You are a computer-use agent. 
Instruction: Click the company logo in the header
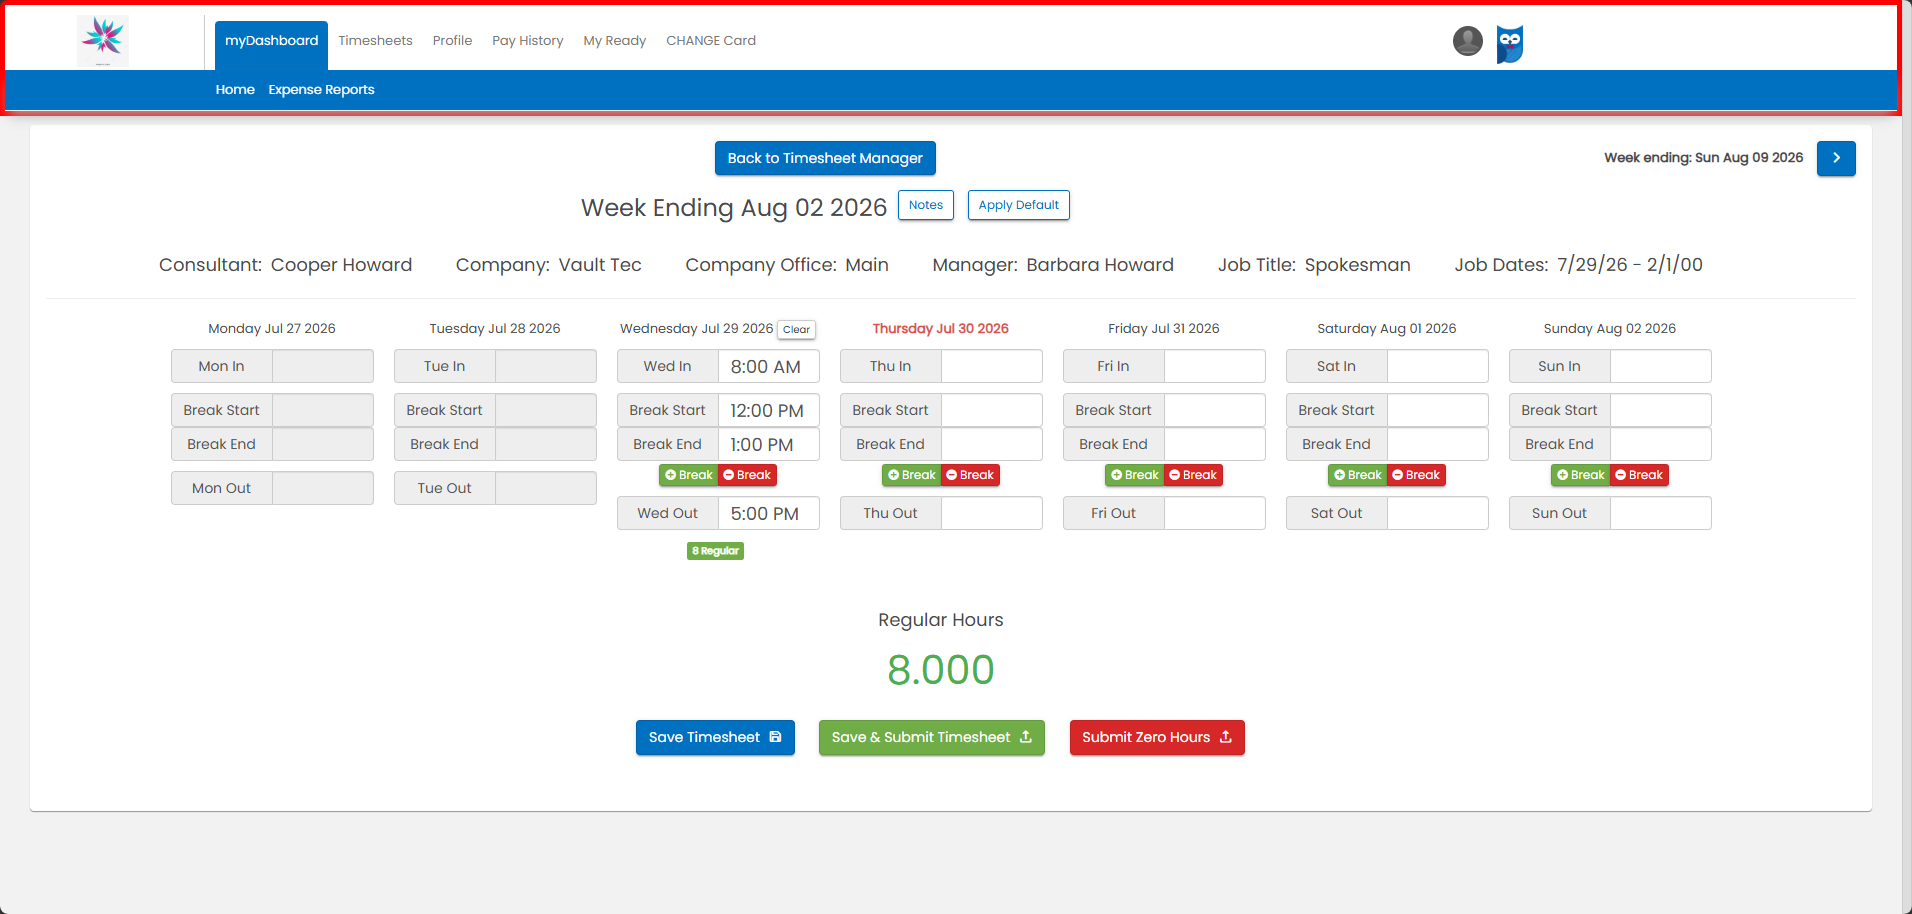[103, 41]
